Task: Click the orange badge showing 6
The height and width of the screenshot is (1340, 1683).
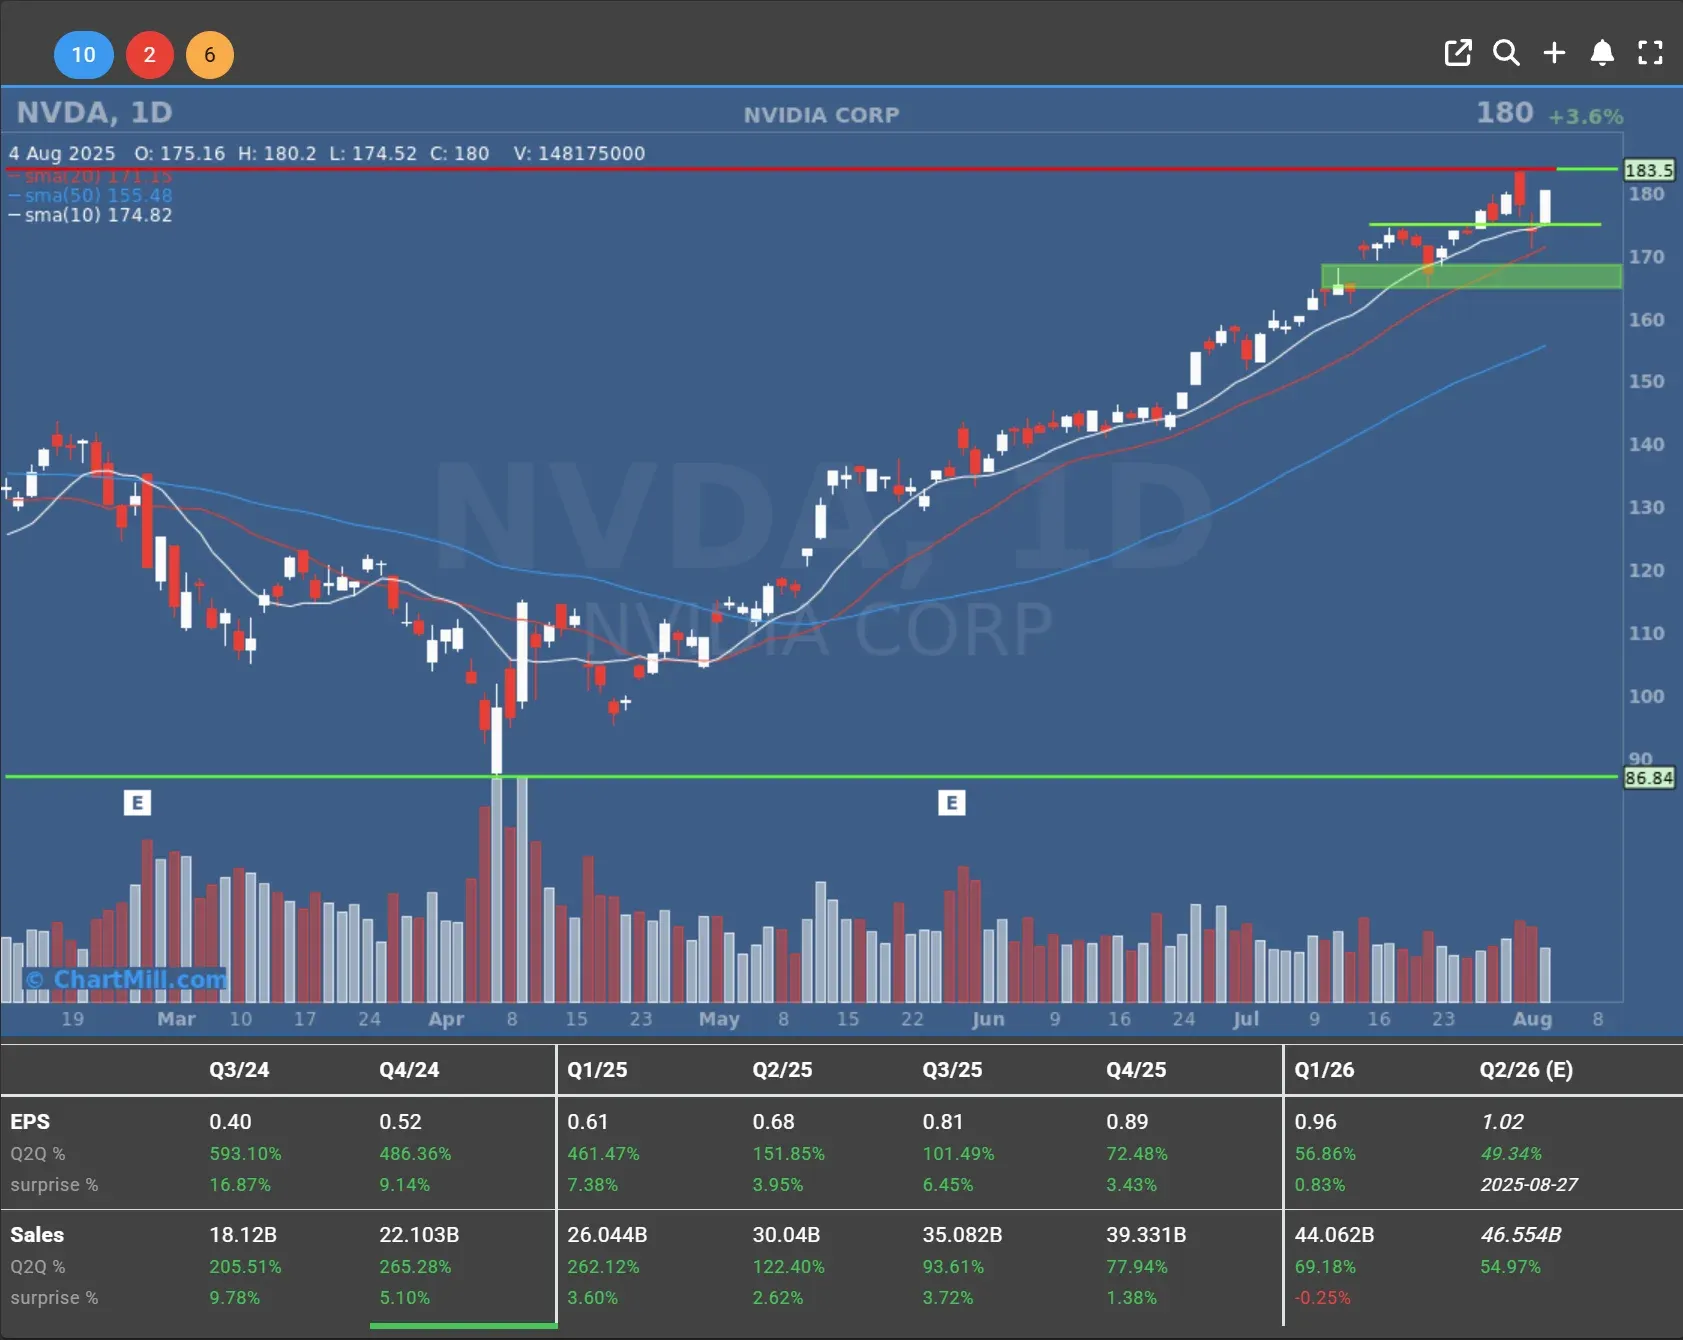Action: click(210, 54)
